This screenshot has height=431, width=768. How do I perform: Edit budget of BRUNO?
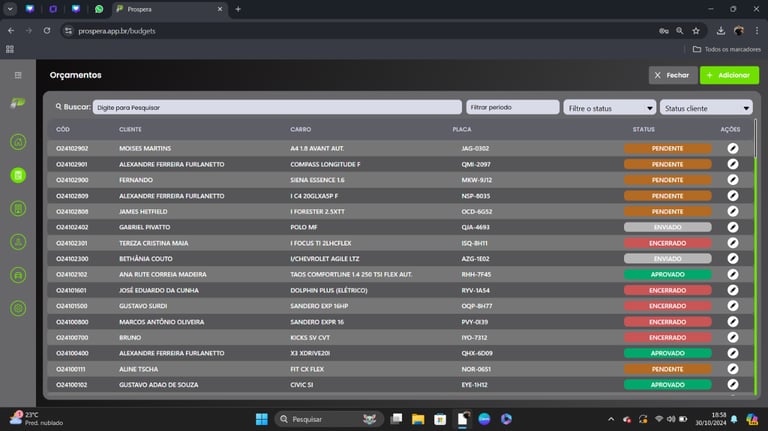coord(733,337)
